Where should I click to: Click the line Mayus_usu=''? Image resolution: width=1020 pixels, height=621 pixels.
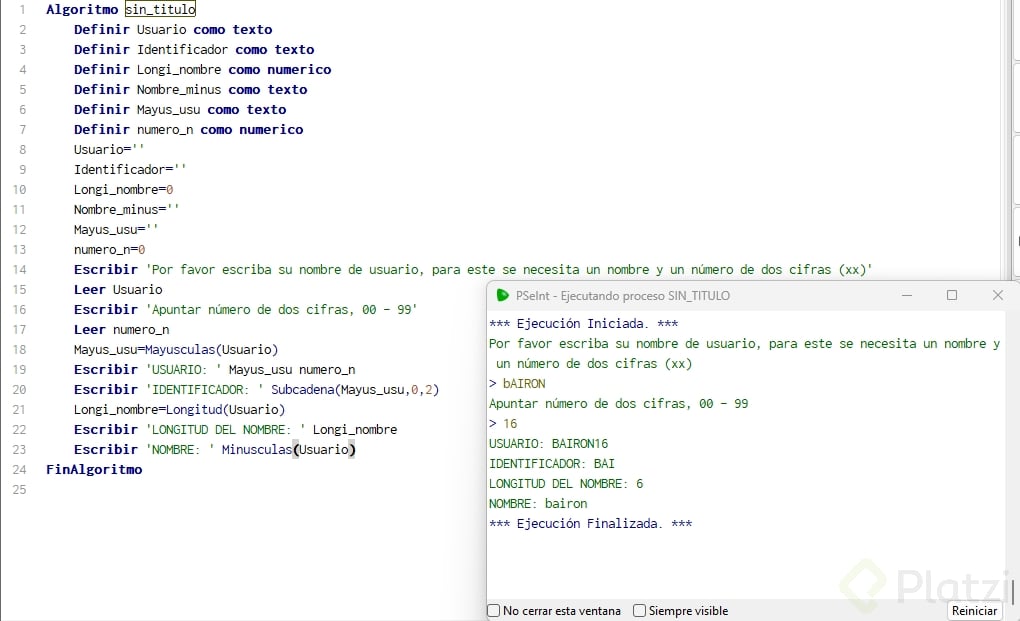116,230
